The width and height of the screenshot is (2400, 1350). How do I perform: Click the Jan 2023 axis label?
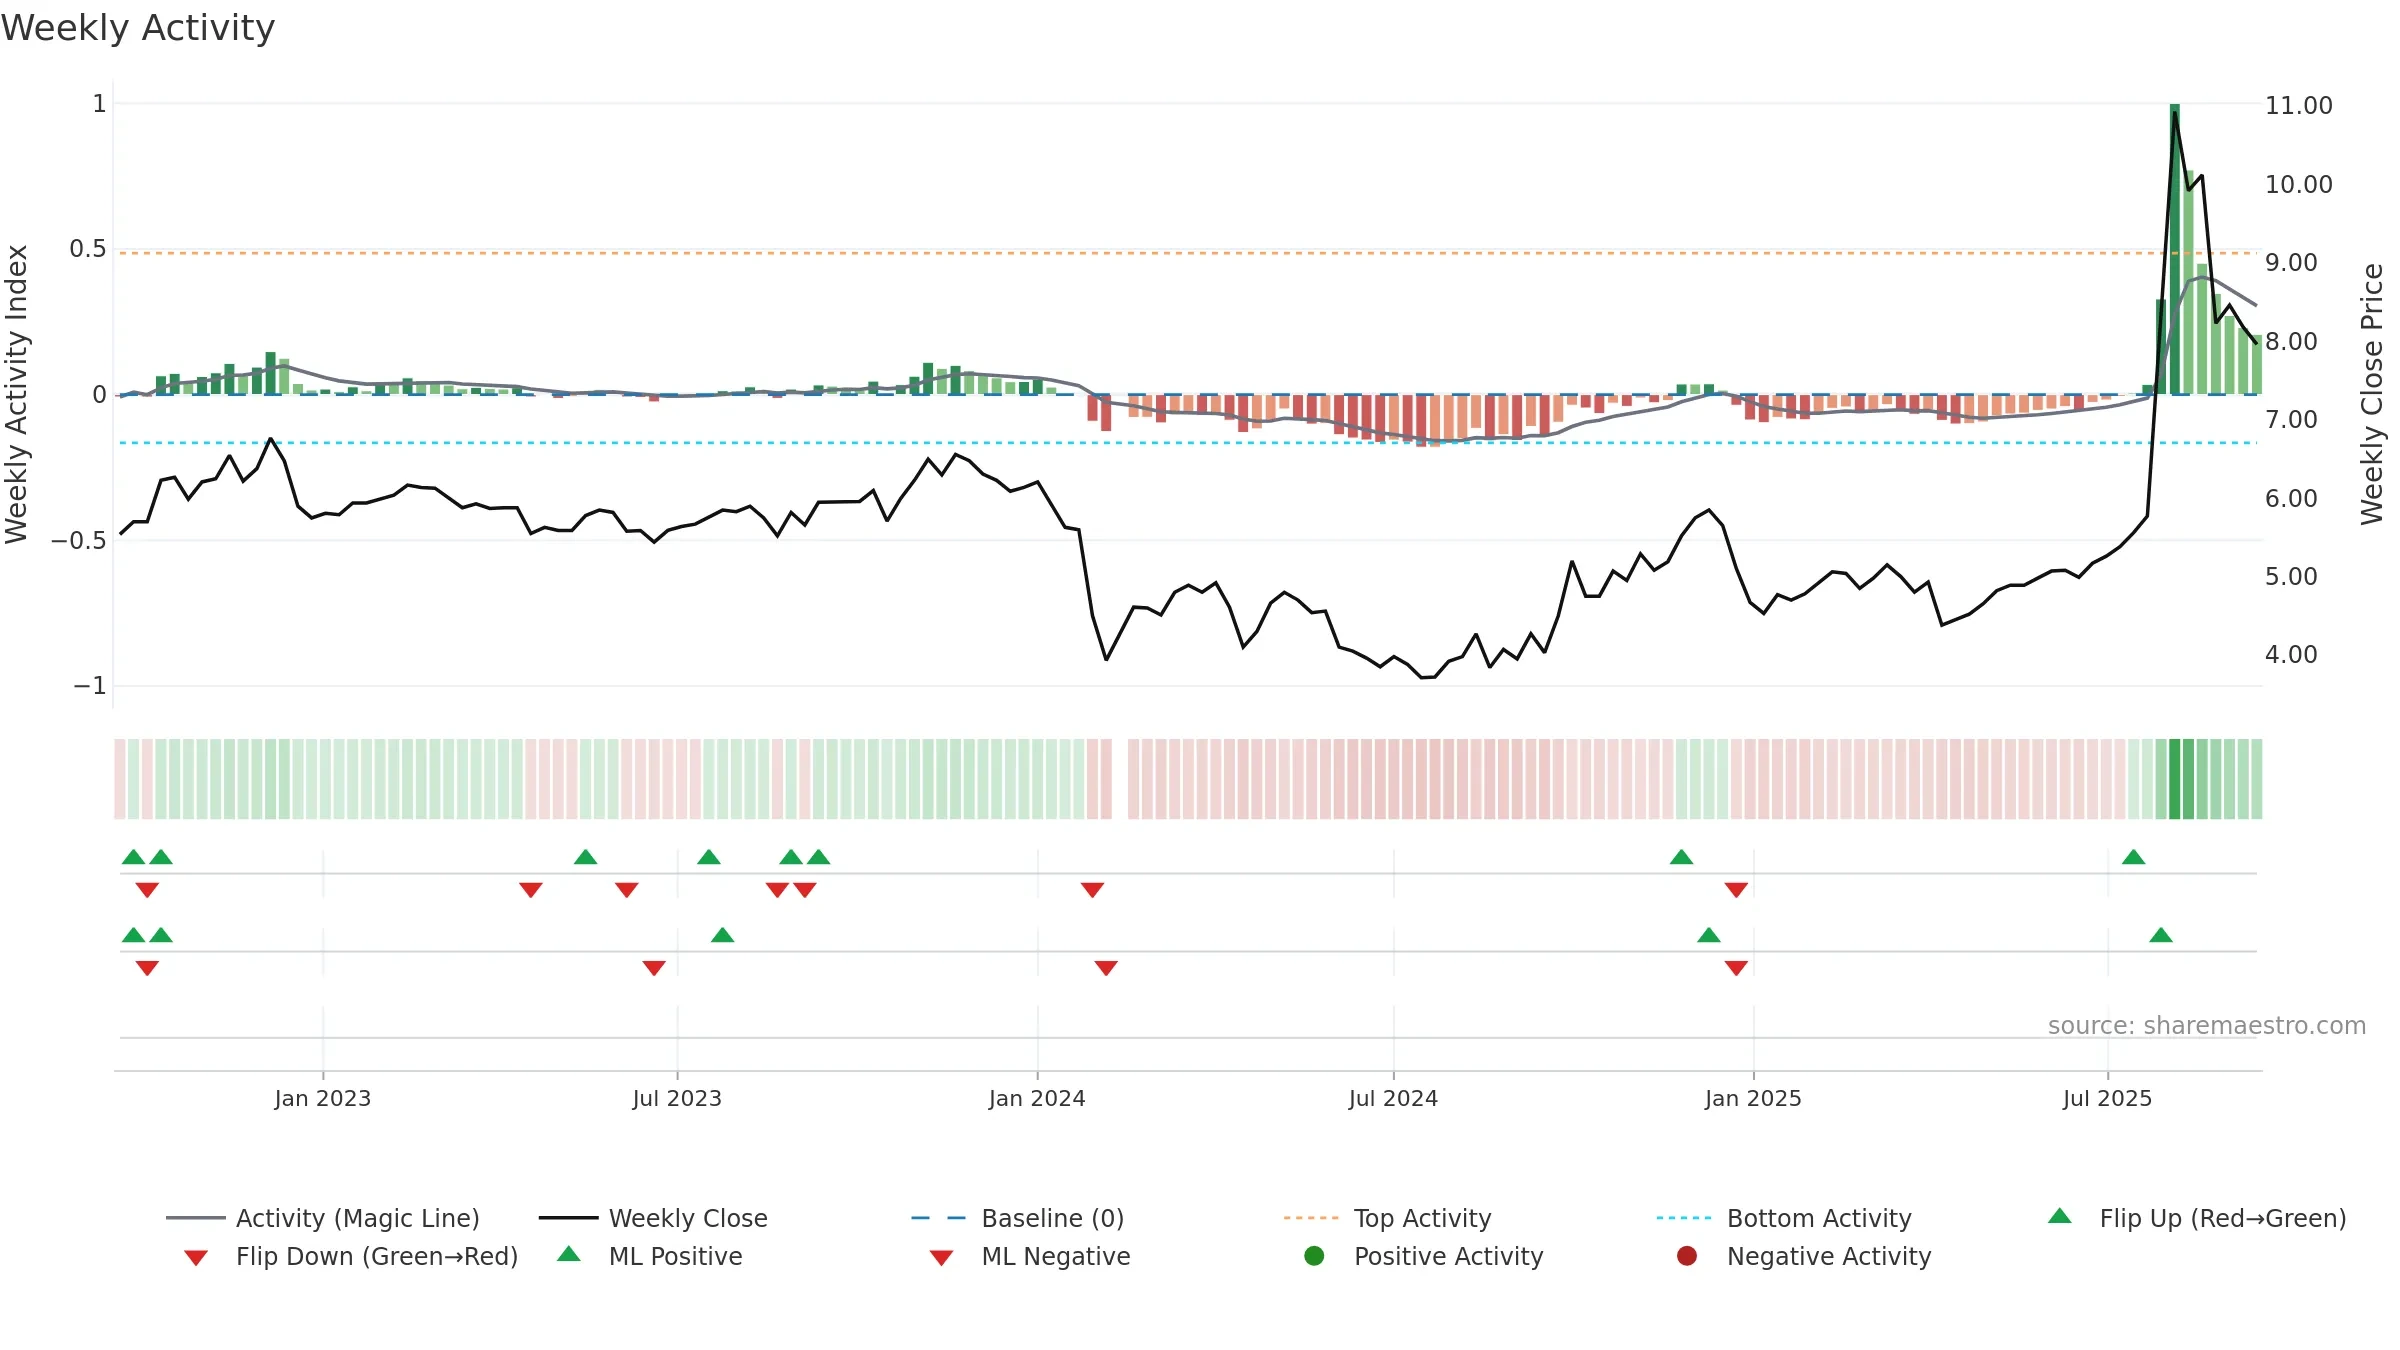coord(323,1098)
